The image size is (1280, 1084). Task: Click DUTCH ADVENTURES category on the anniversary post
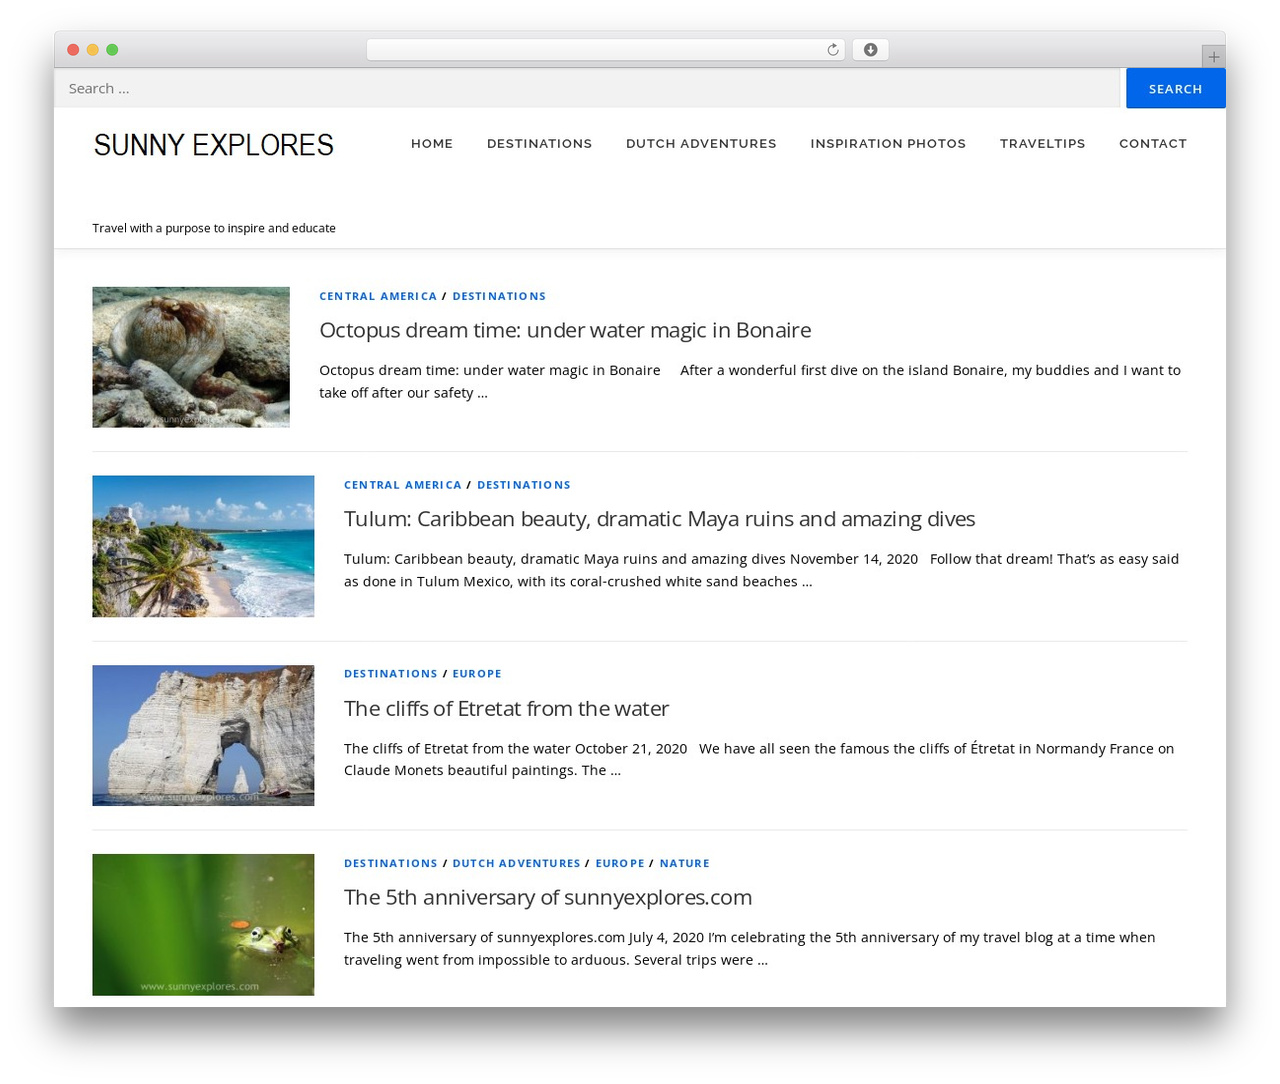516,863
